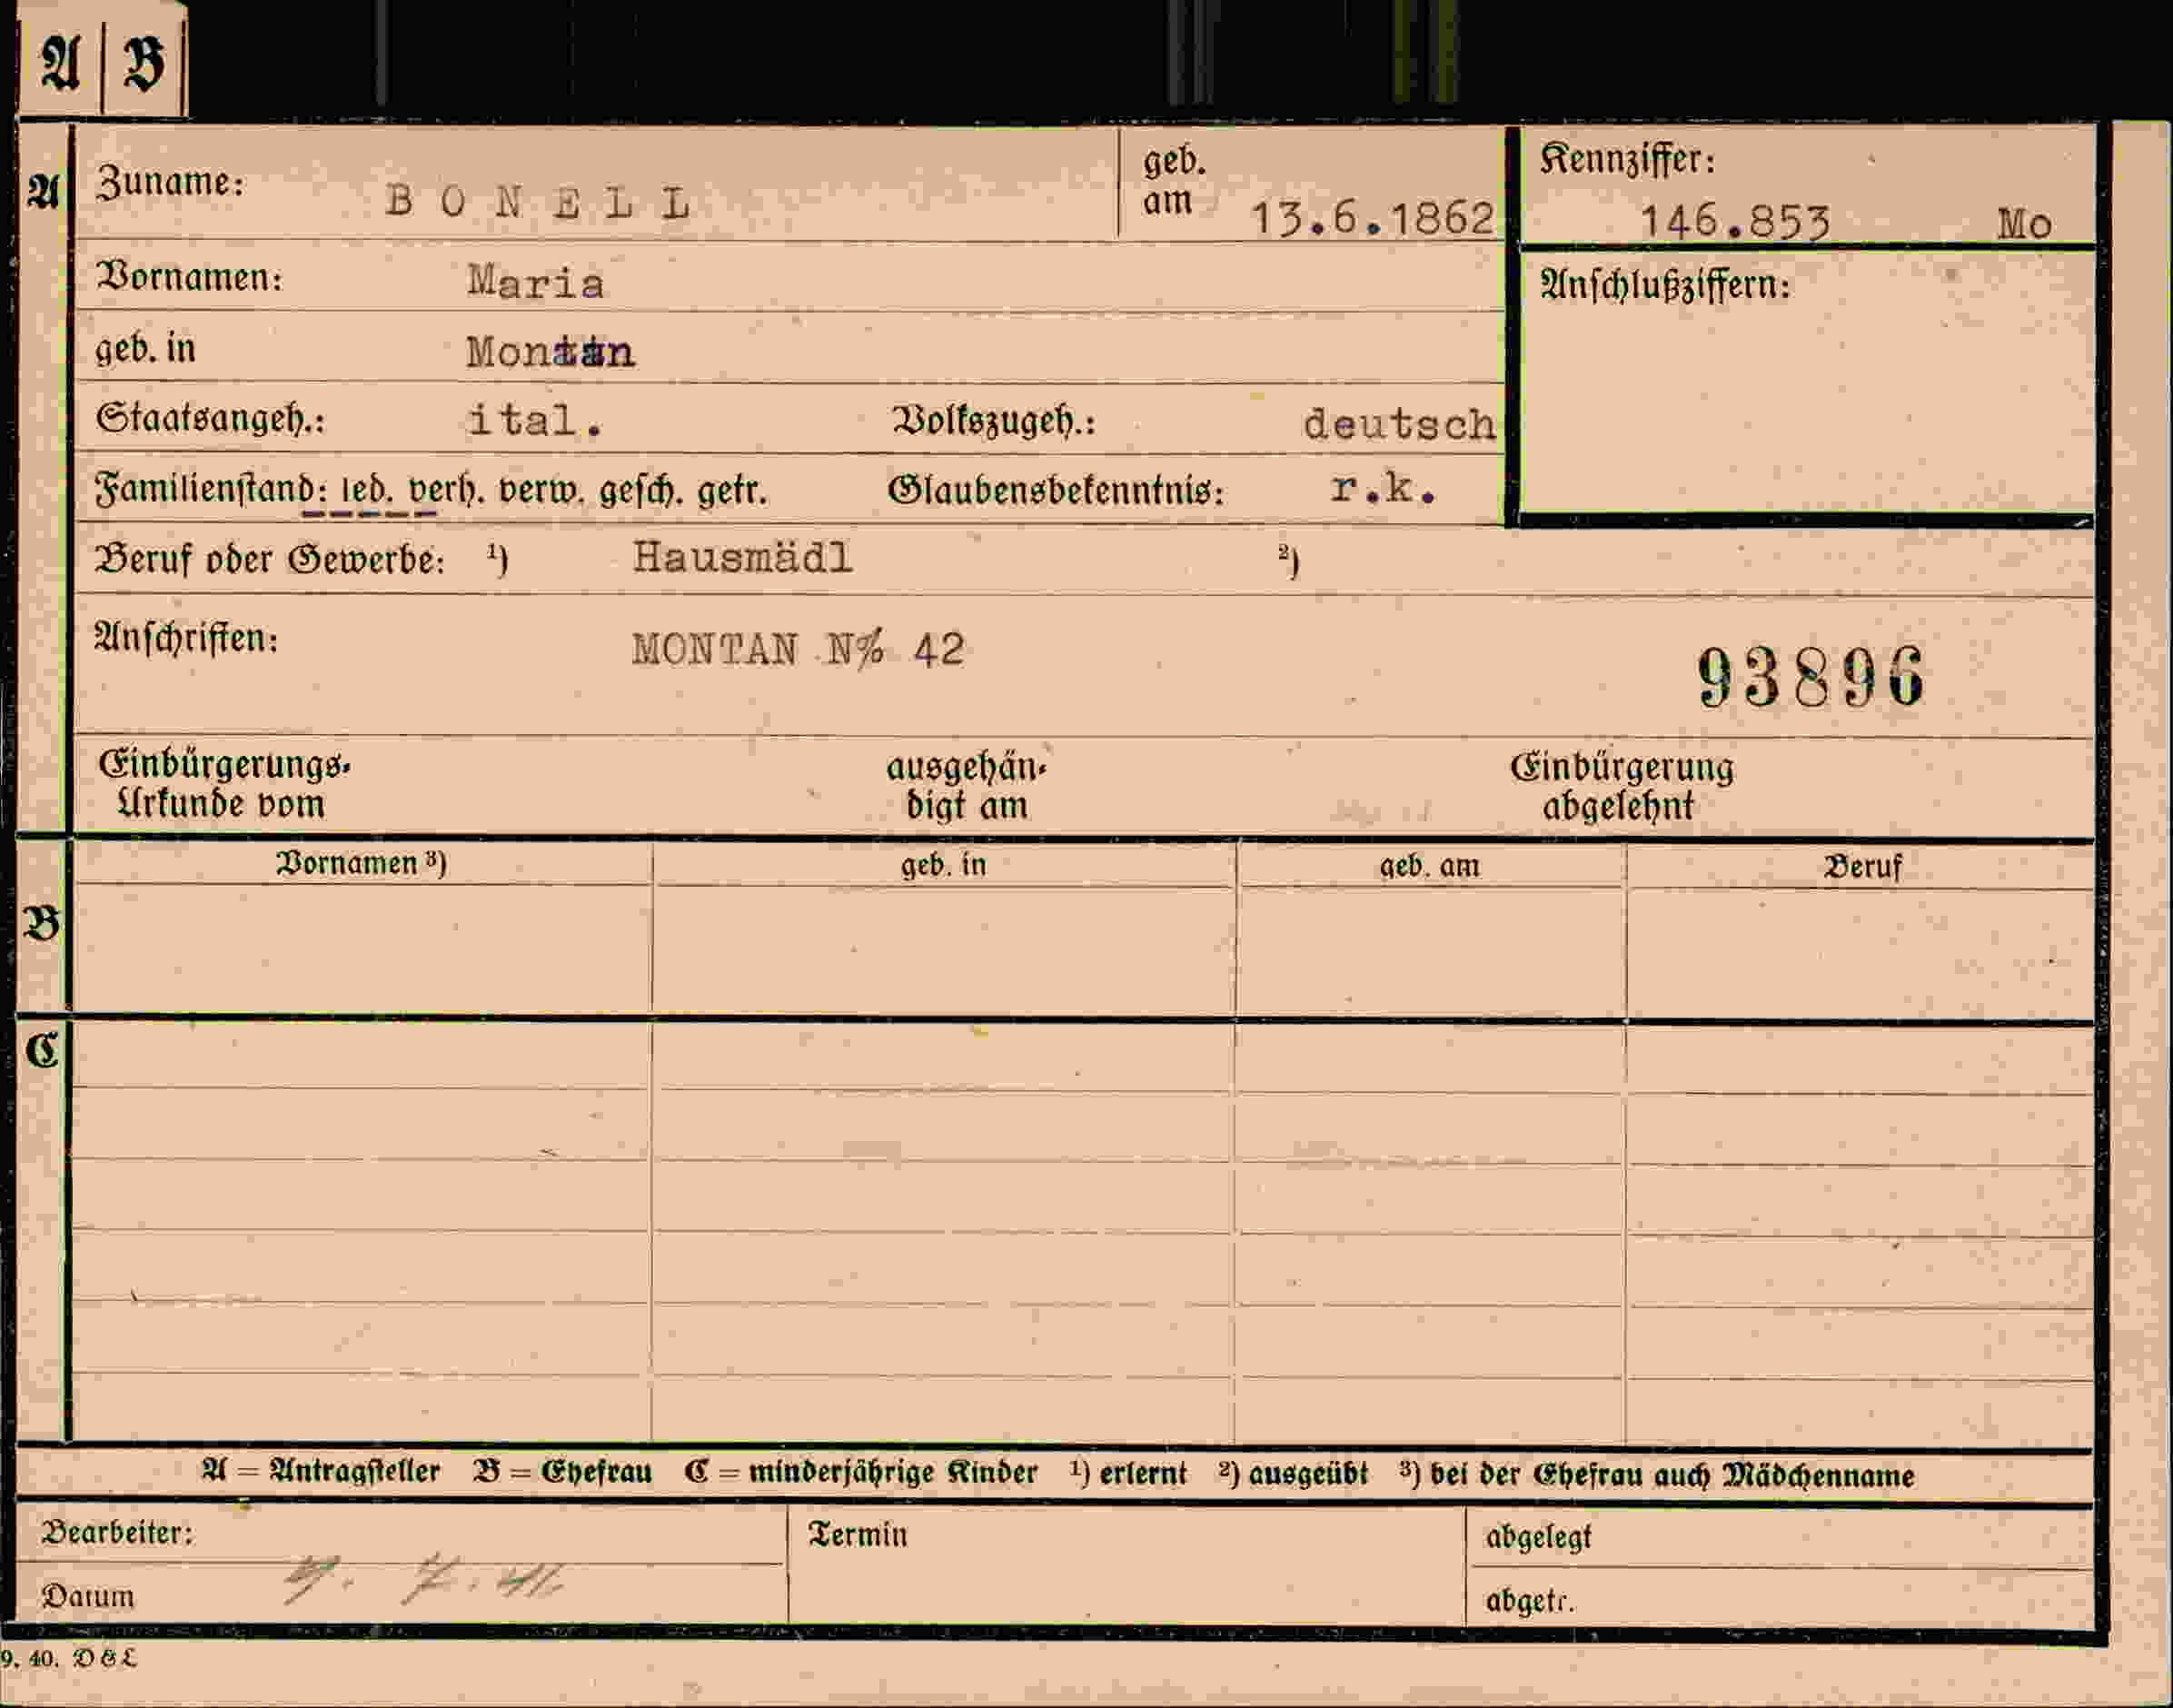Click footnote 'bei der Ehefrau auch Mädchenname'
The height and width of the screenshot is (1708, 2173).
(x=1672, y=1475)
